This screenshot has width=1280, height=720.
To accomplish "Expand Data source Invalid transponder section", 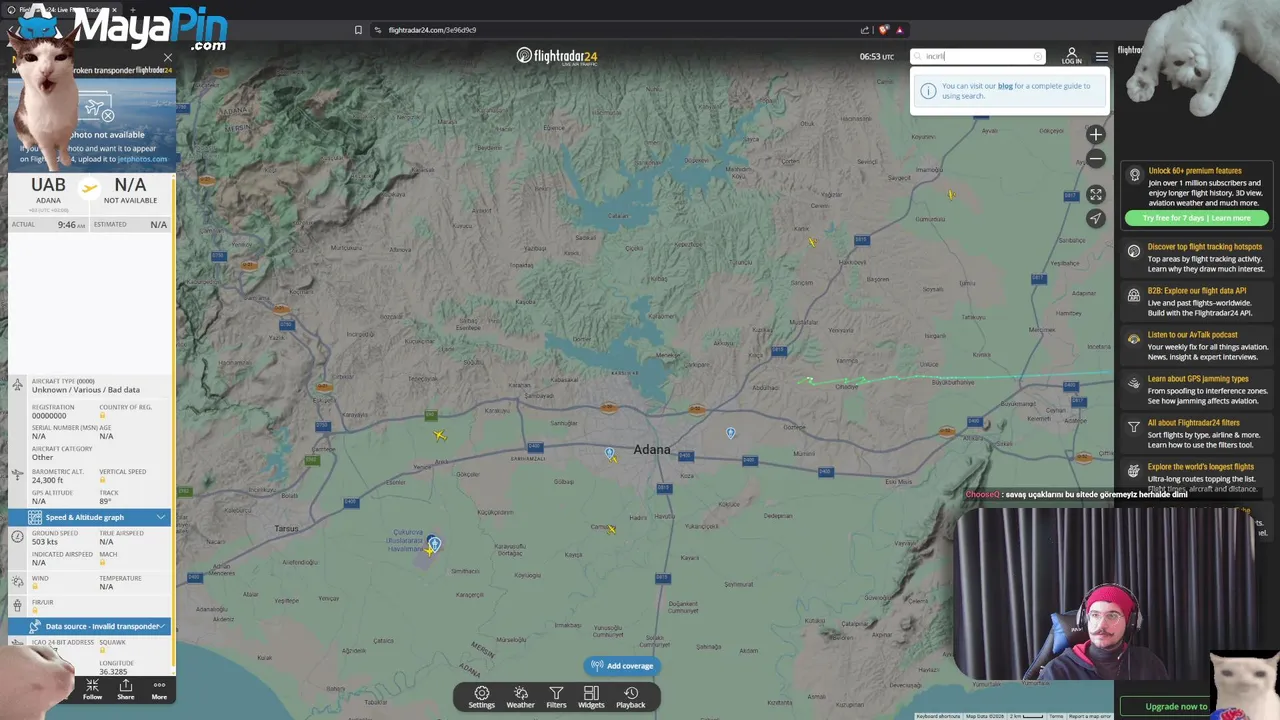I will (90, 626).
